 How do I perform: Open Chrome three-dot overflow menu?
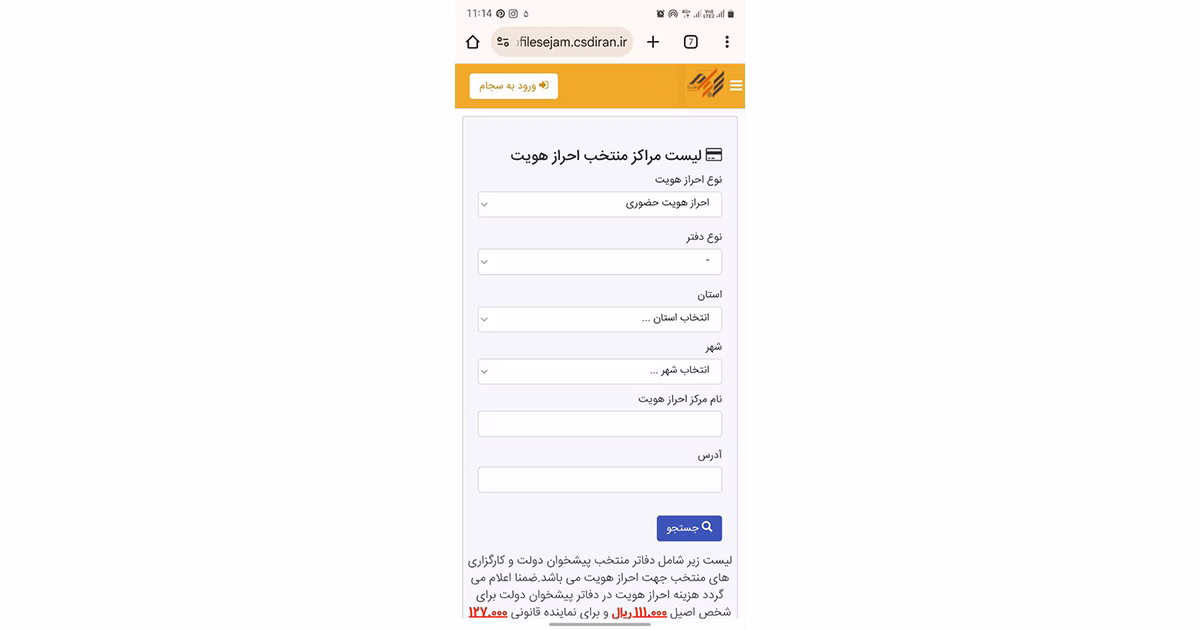click(727, 42)
